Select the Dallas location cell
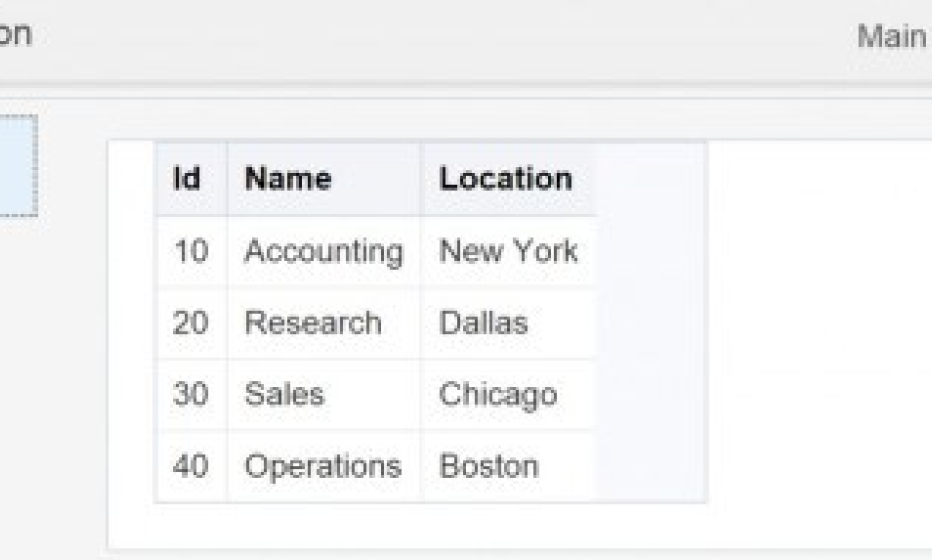Image resolution: width=932 pixels, height=560 pixels. click(483, 323)
